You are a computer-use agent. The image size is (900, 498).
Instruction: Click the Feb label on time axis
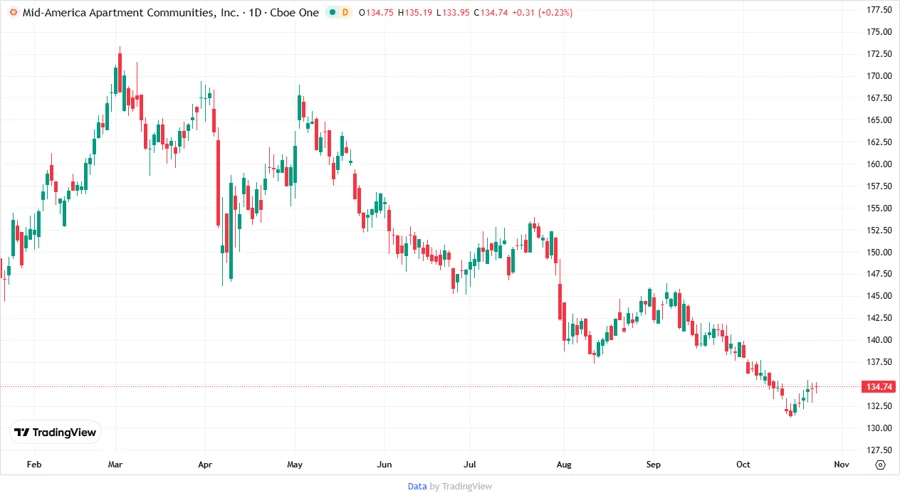34,464
